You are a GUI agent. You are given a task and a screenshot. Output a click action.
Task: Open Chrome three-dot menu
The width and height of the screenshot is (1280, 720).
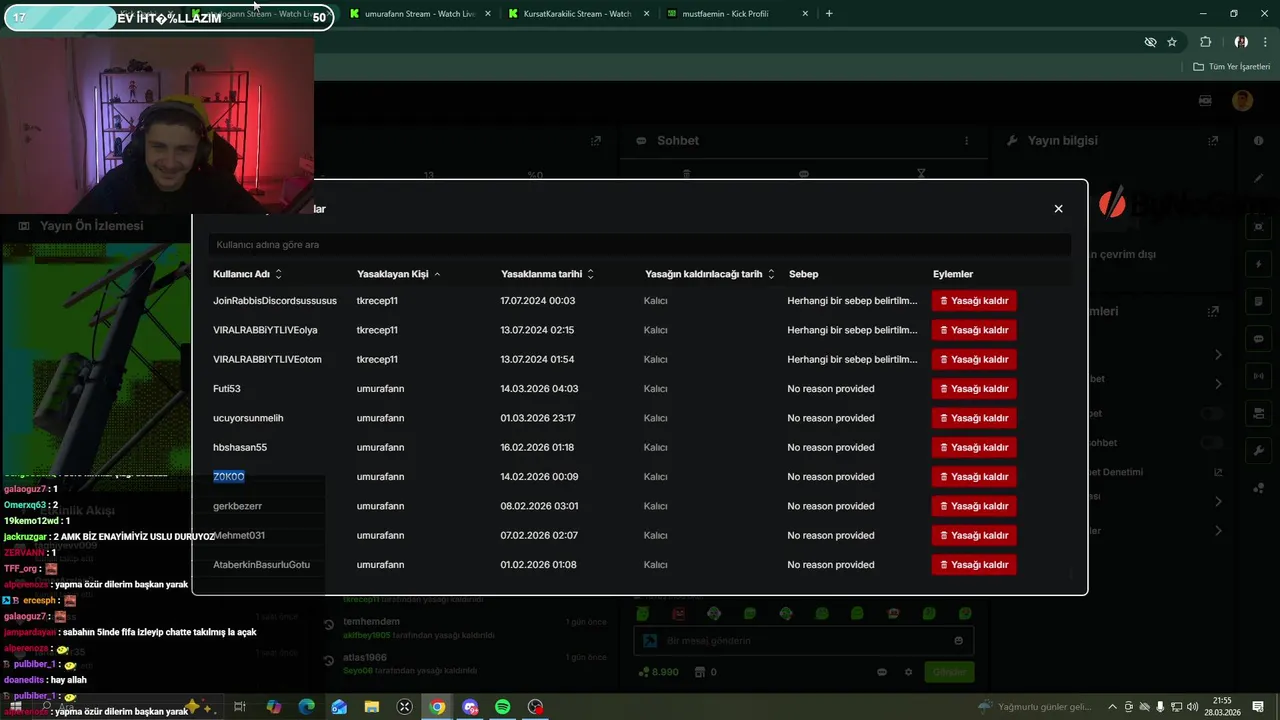tap(1264, 42)
